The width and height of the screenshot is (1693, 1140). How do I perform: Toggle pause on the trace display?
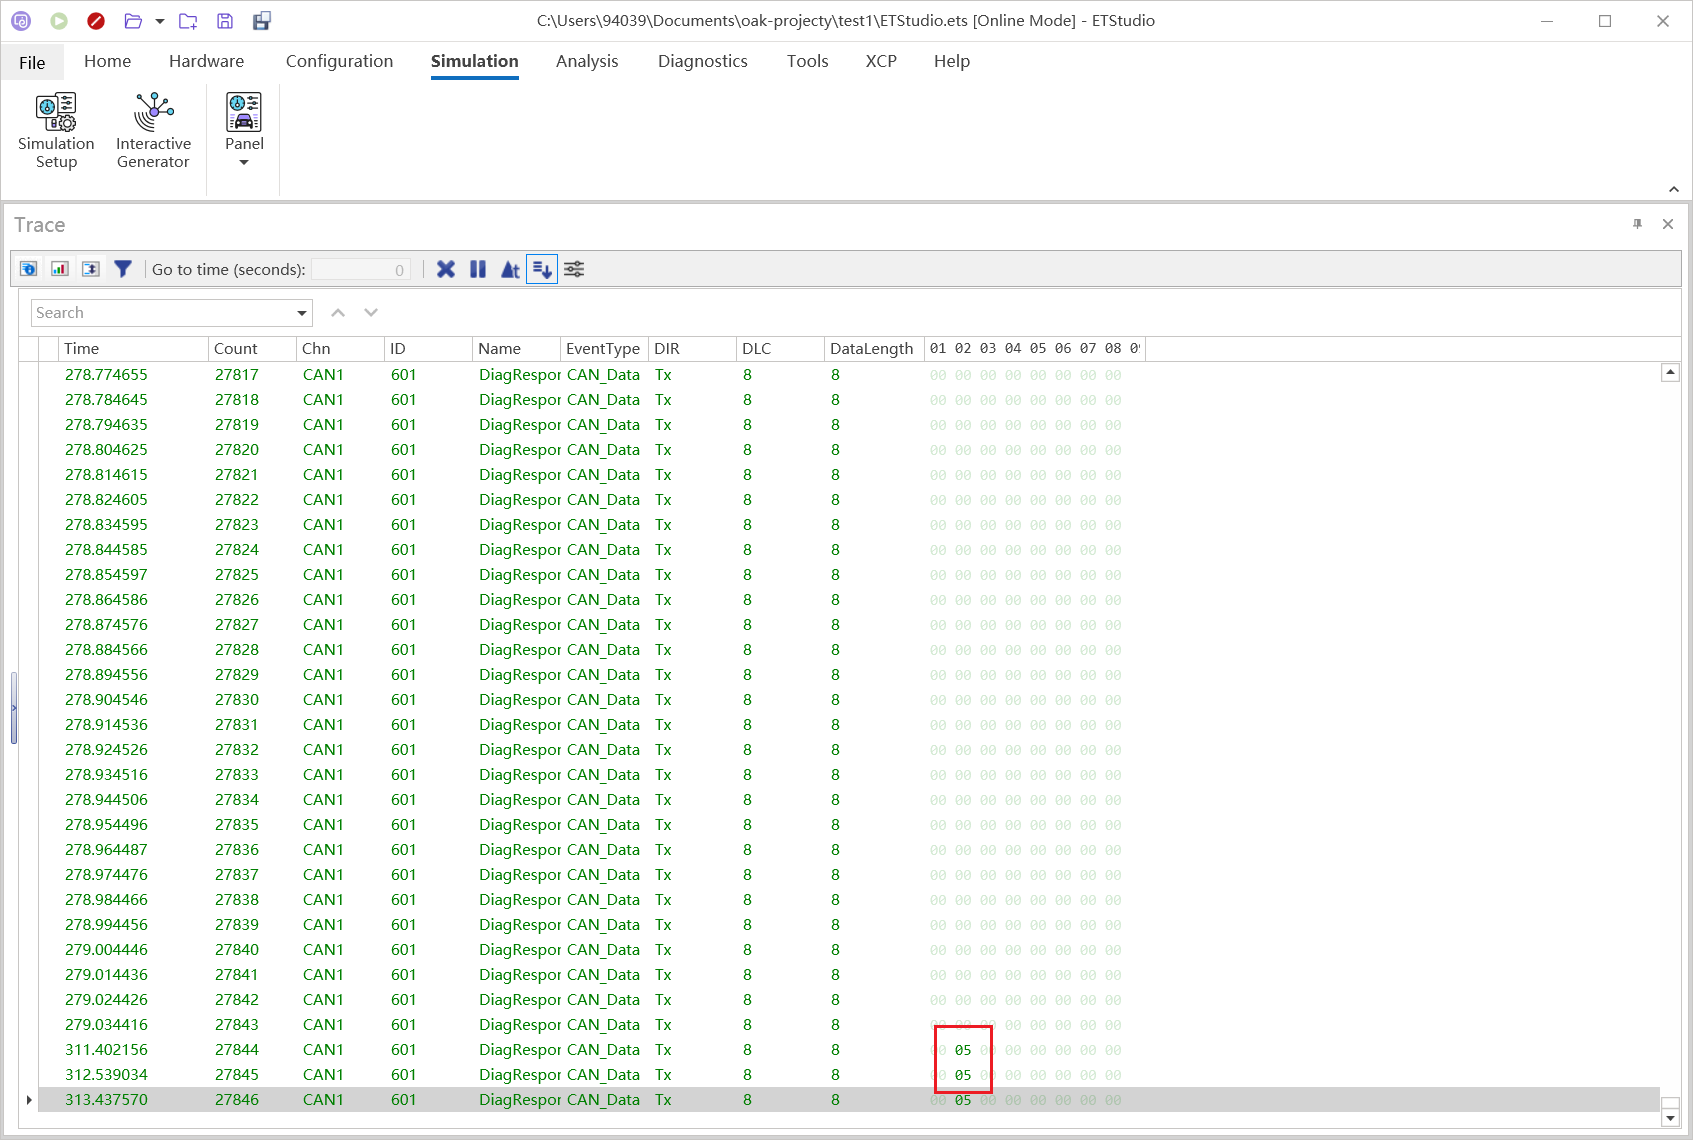478,269
